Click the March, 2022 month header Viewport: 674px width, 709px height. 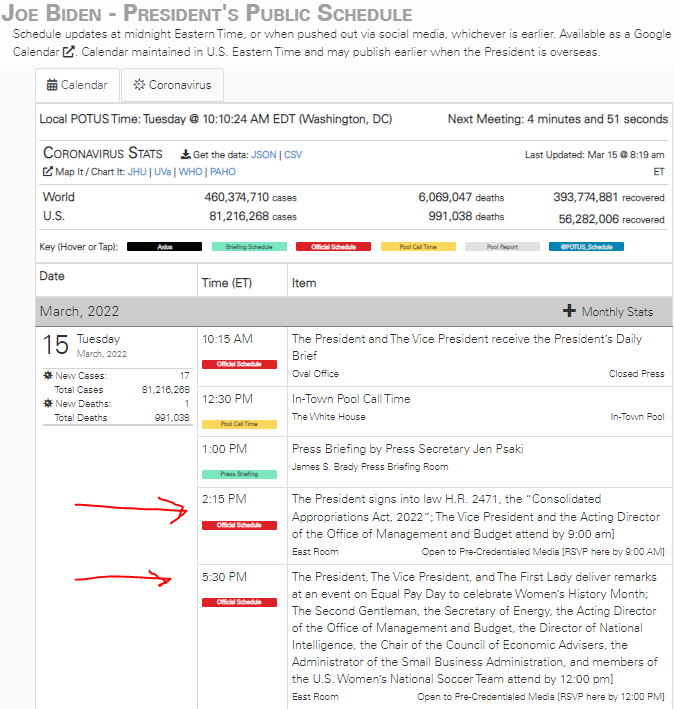click(79, 312)
